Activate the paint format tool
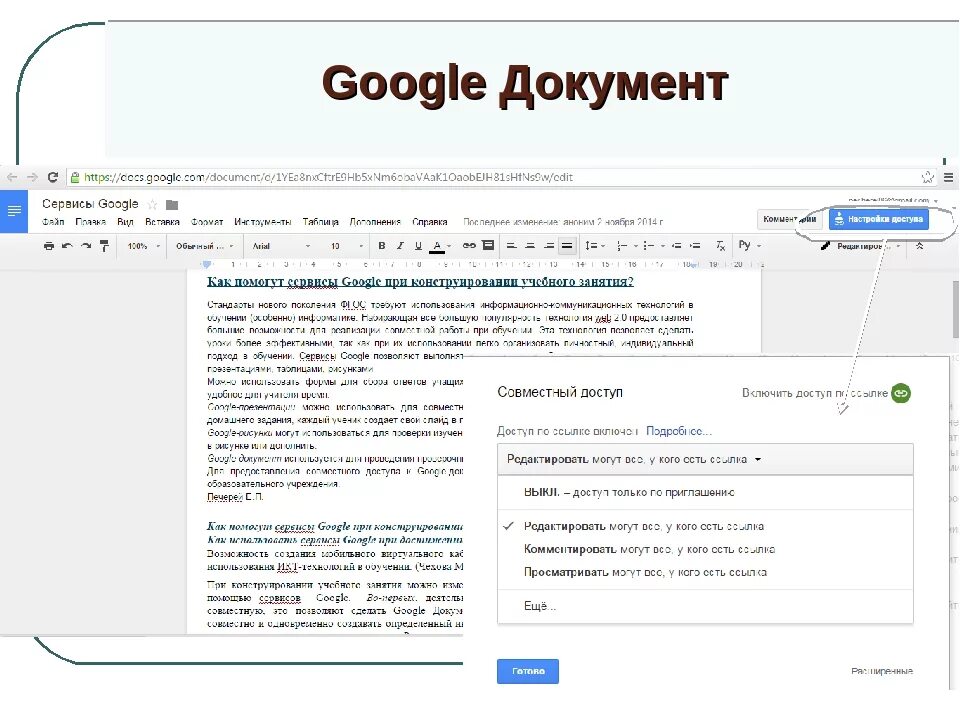 pos(104,246)
